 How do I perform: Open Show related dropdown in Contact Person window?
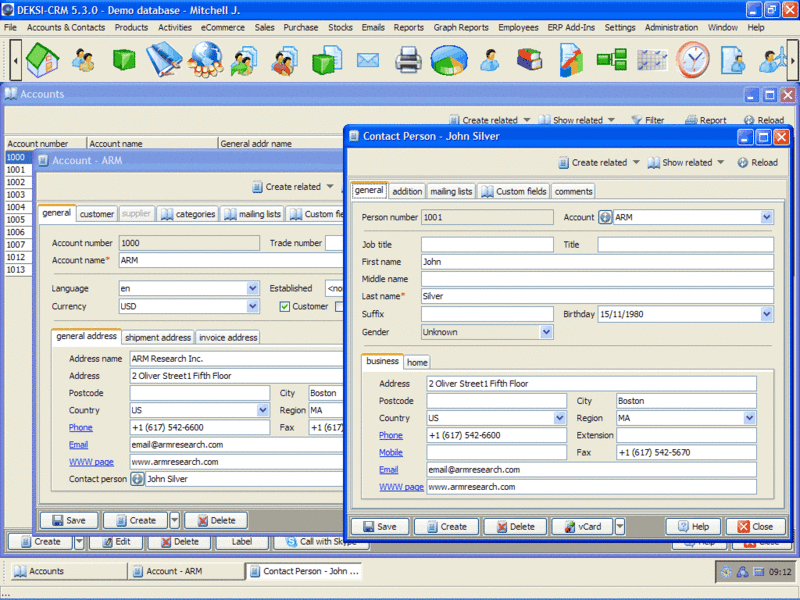686,163
